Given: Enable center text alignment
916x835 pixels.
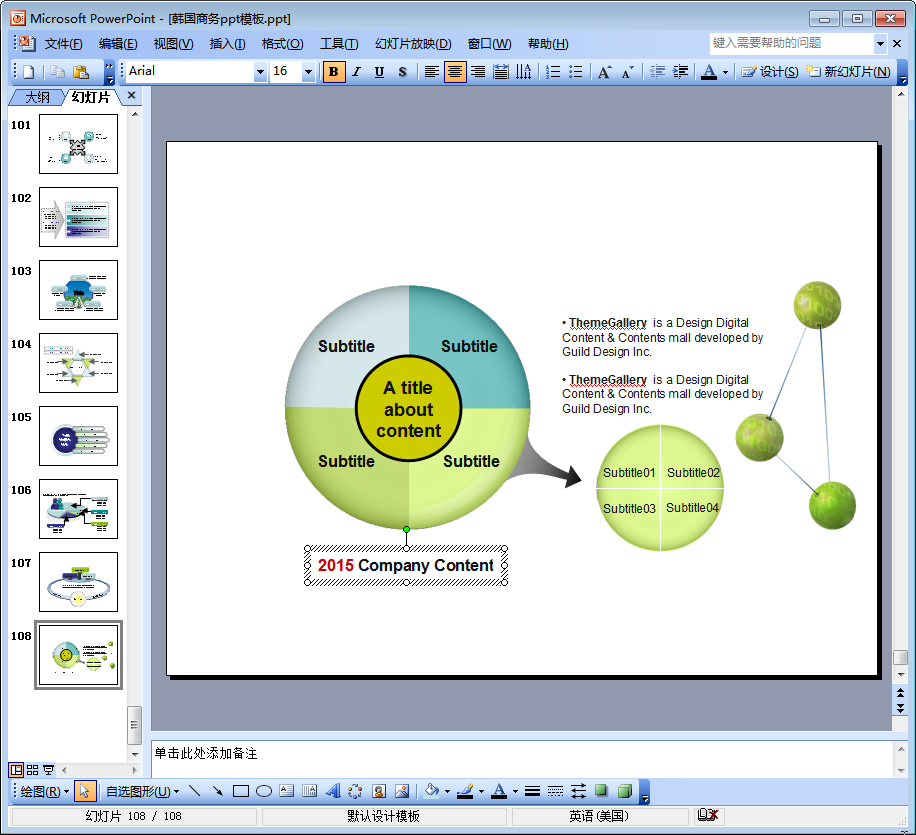Looking at the screenshot, I should [455, 72].
